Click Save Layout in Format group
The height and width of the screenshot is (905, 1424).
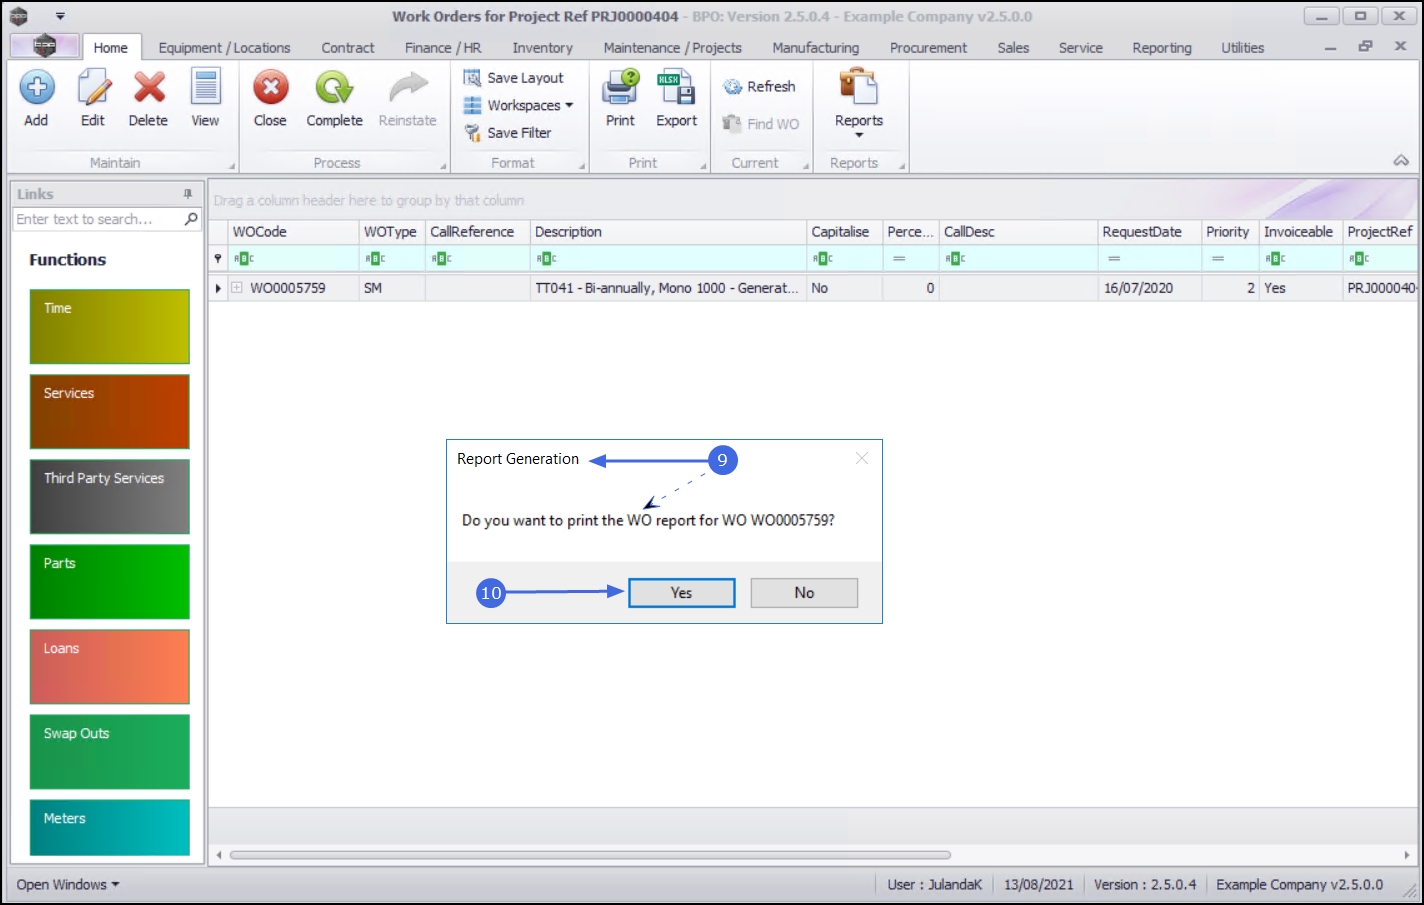click(514, 78)
